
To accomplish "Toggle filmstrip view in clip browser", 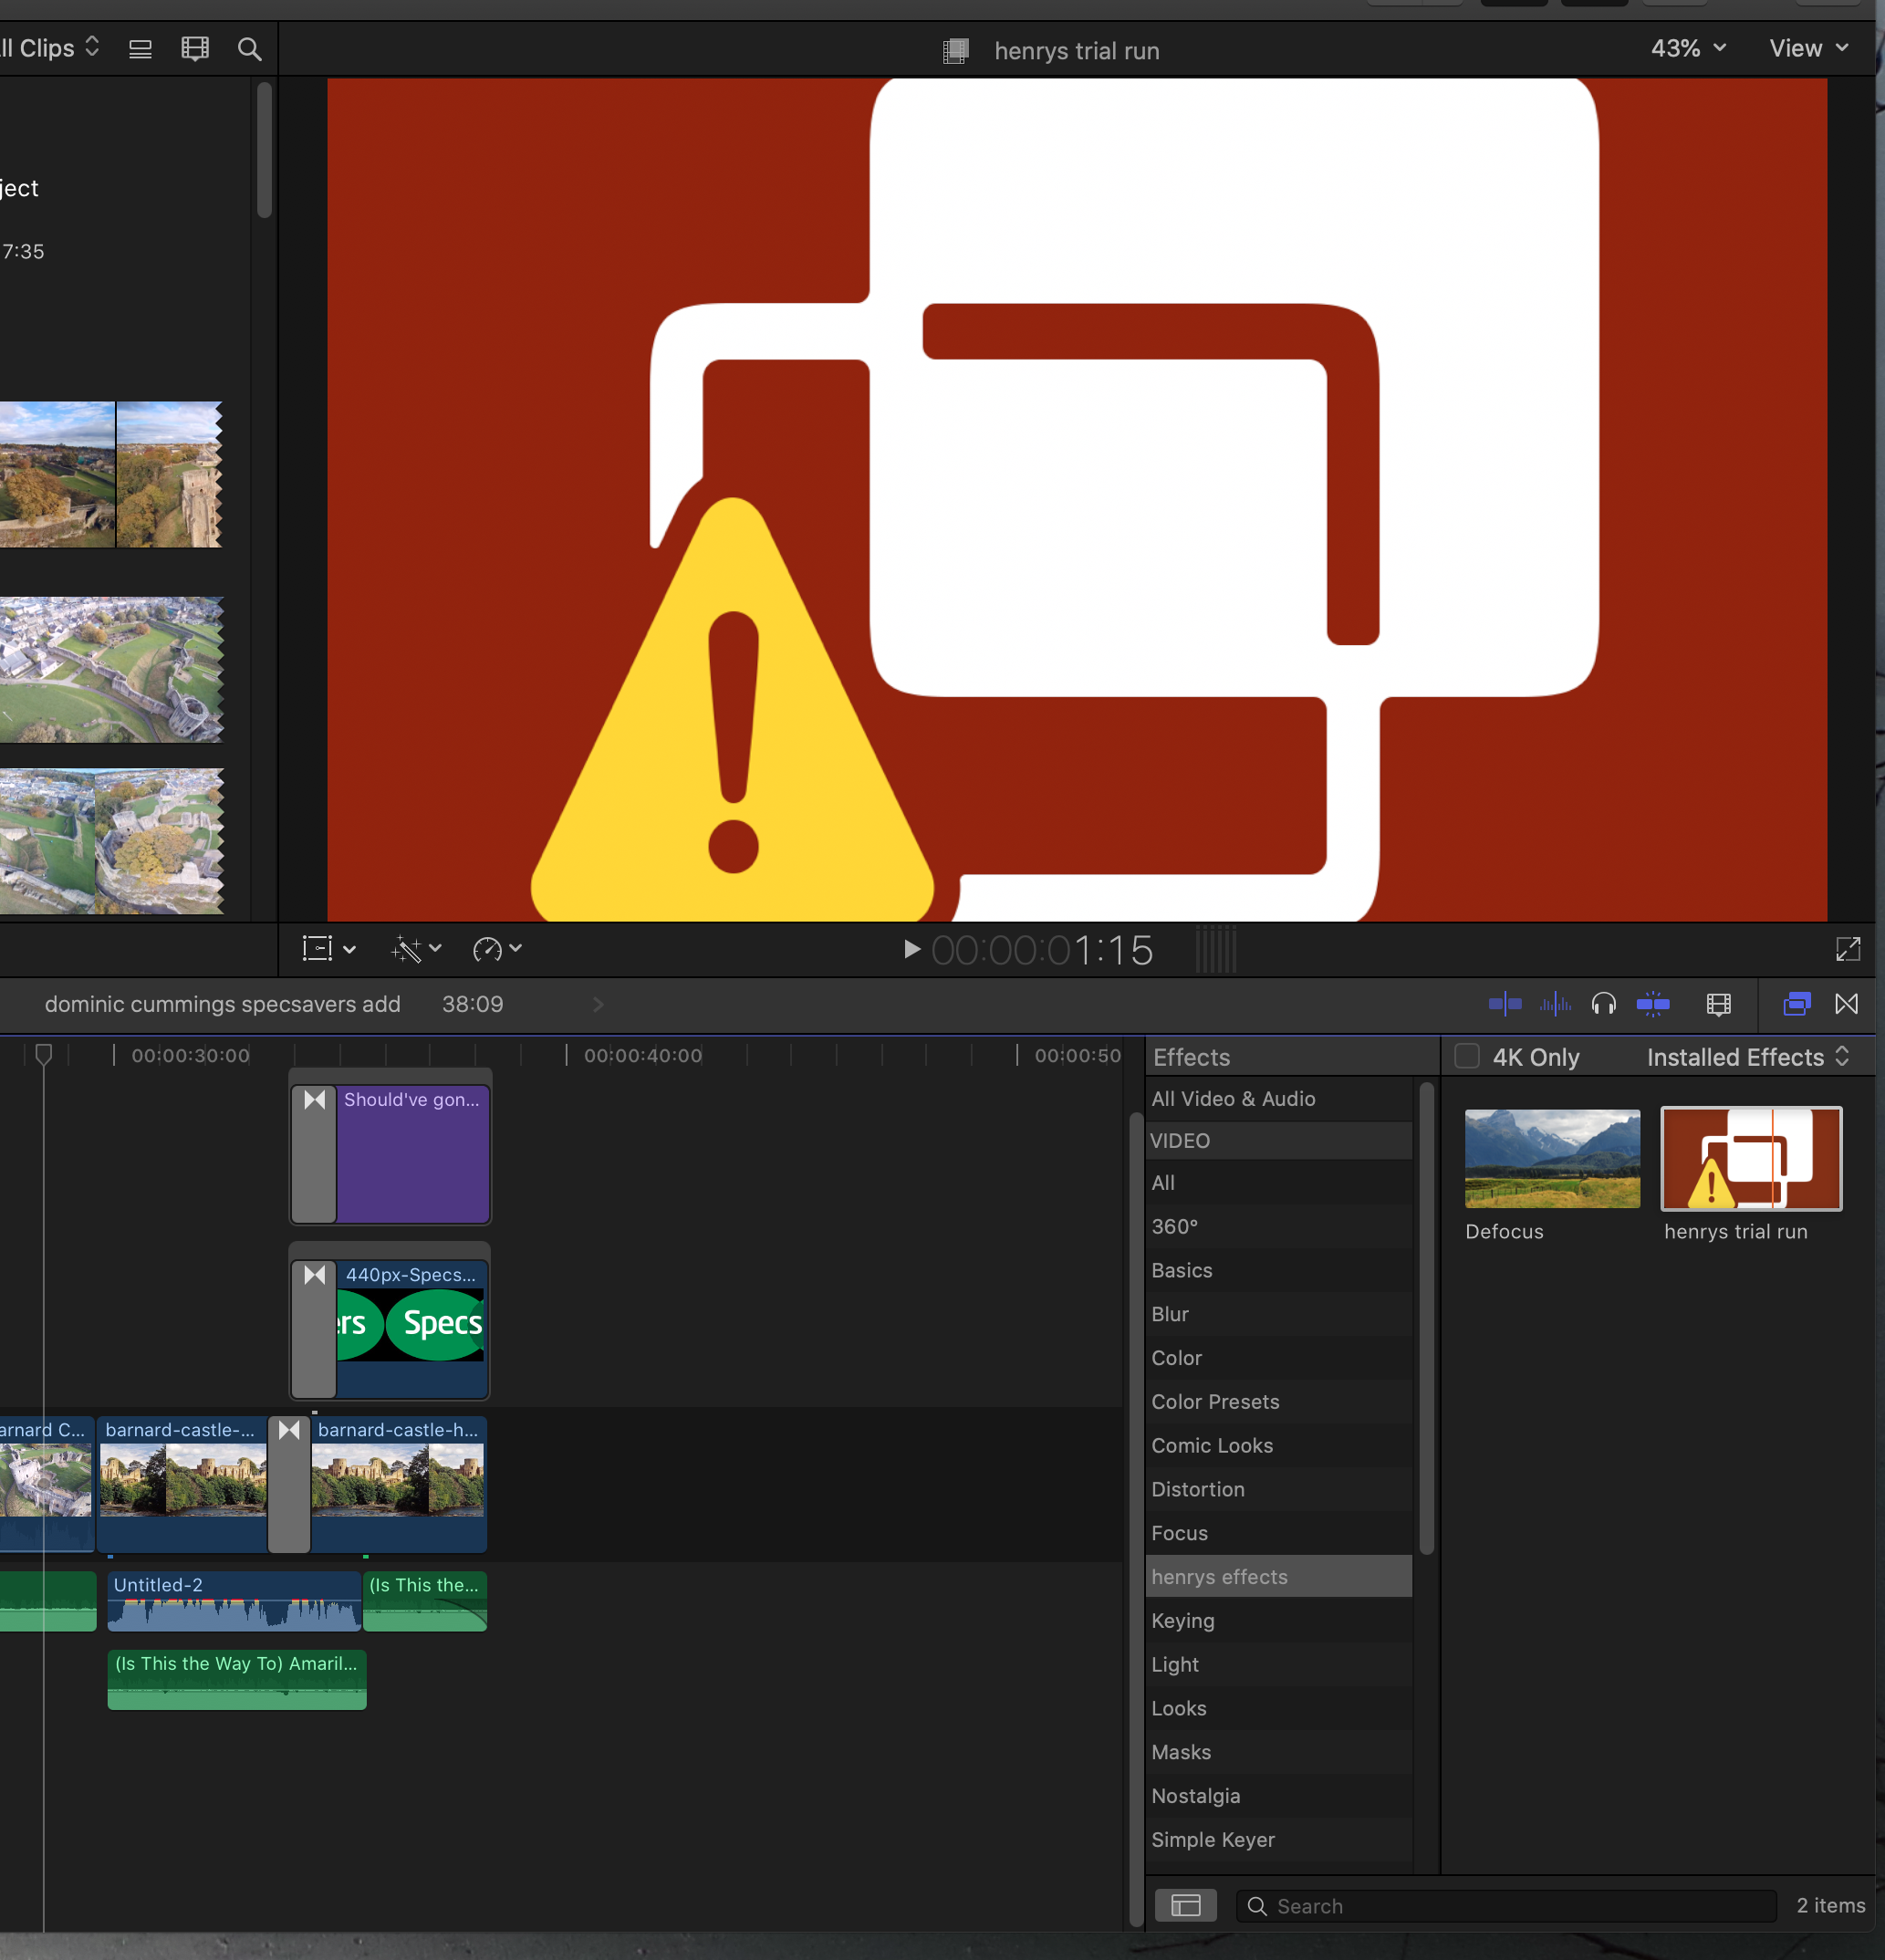I will (195, 49).
